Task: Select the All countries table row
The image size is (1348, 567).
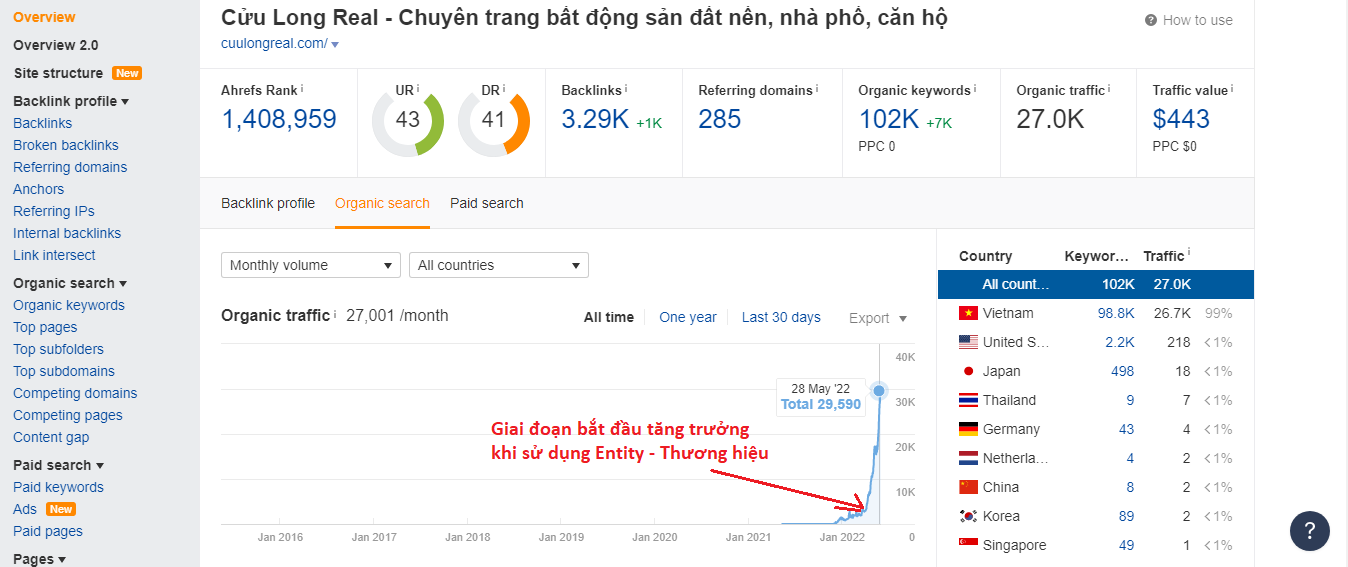Action: tap(1096, 284)
